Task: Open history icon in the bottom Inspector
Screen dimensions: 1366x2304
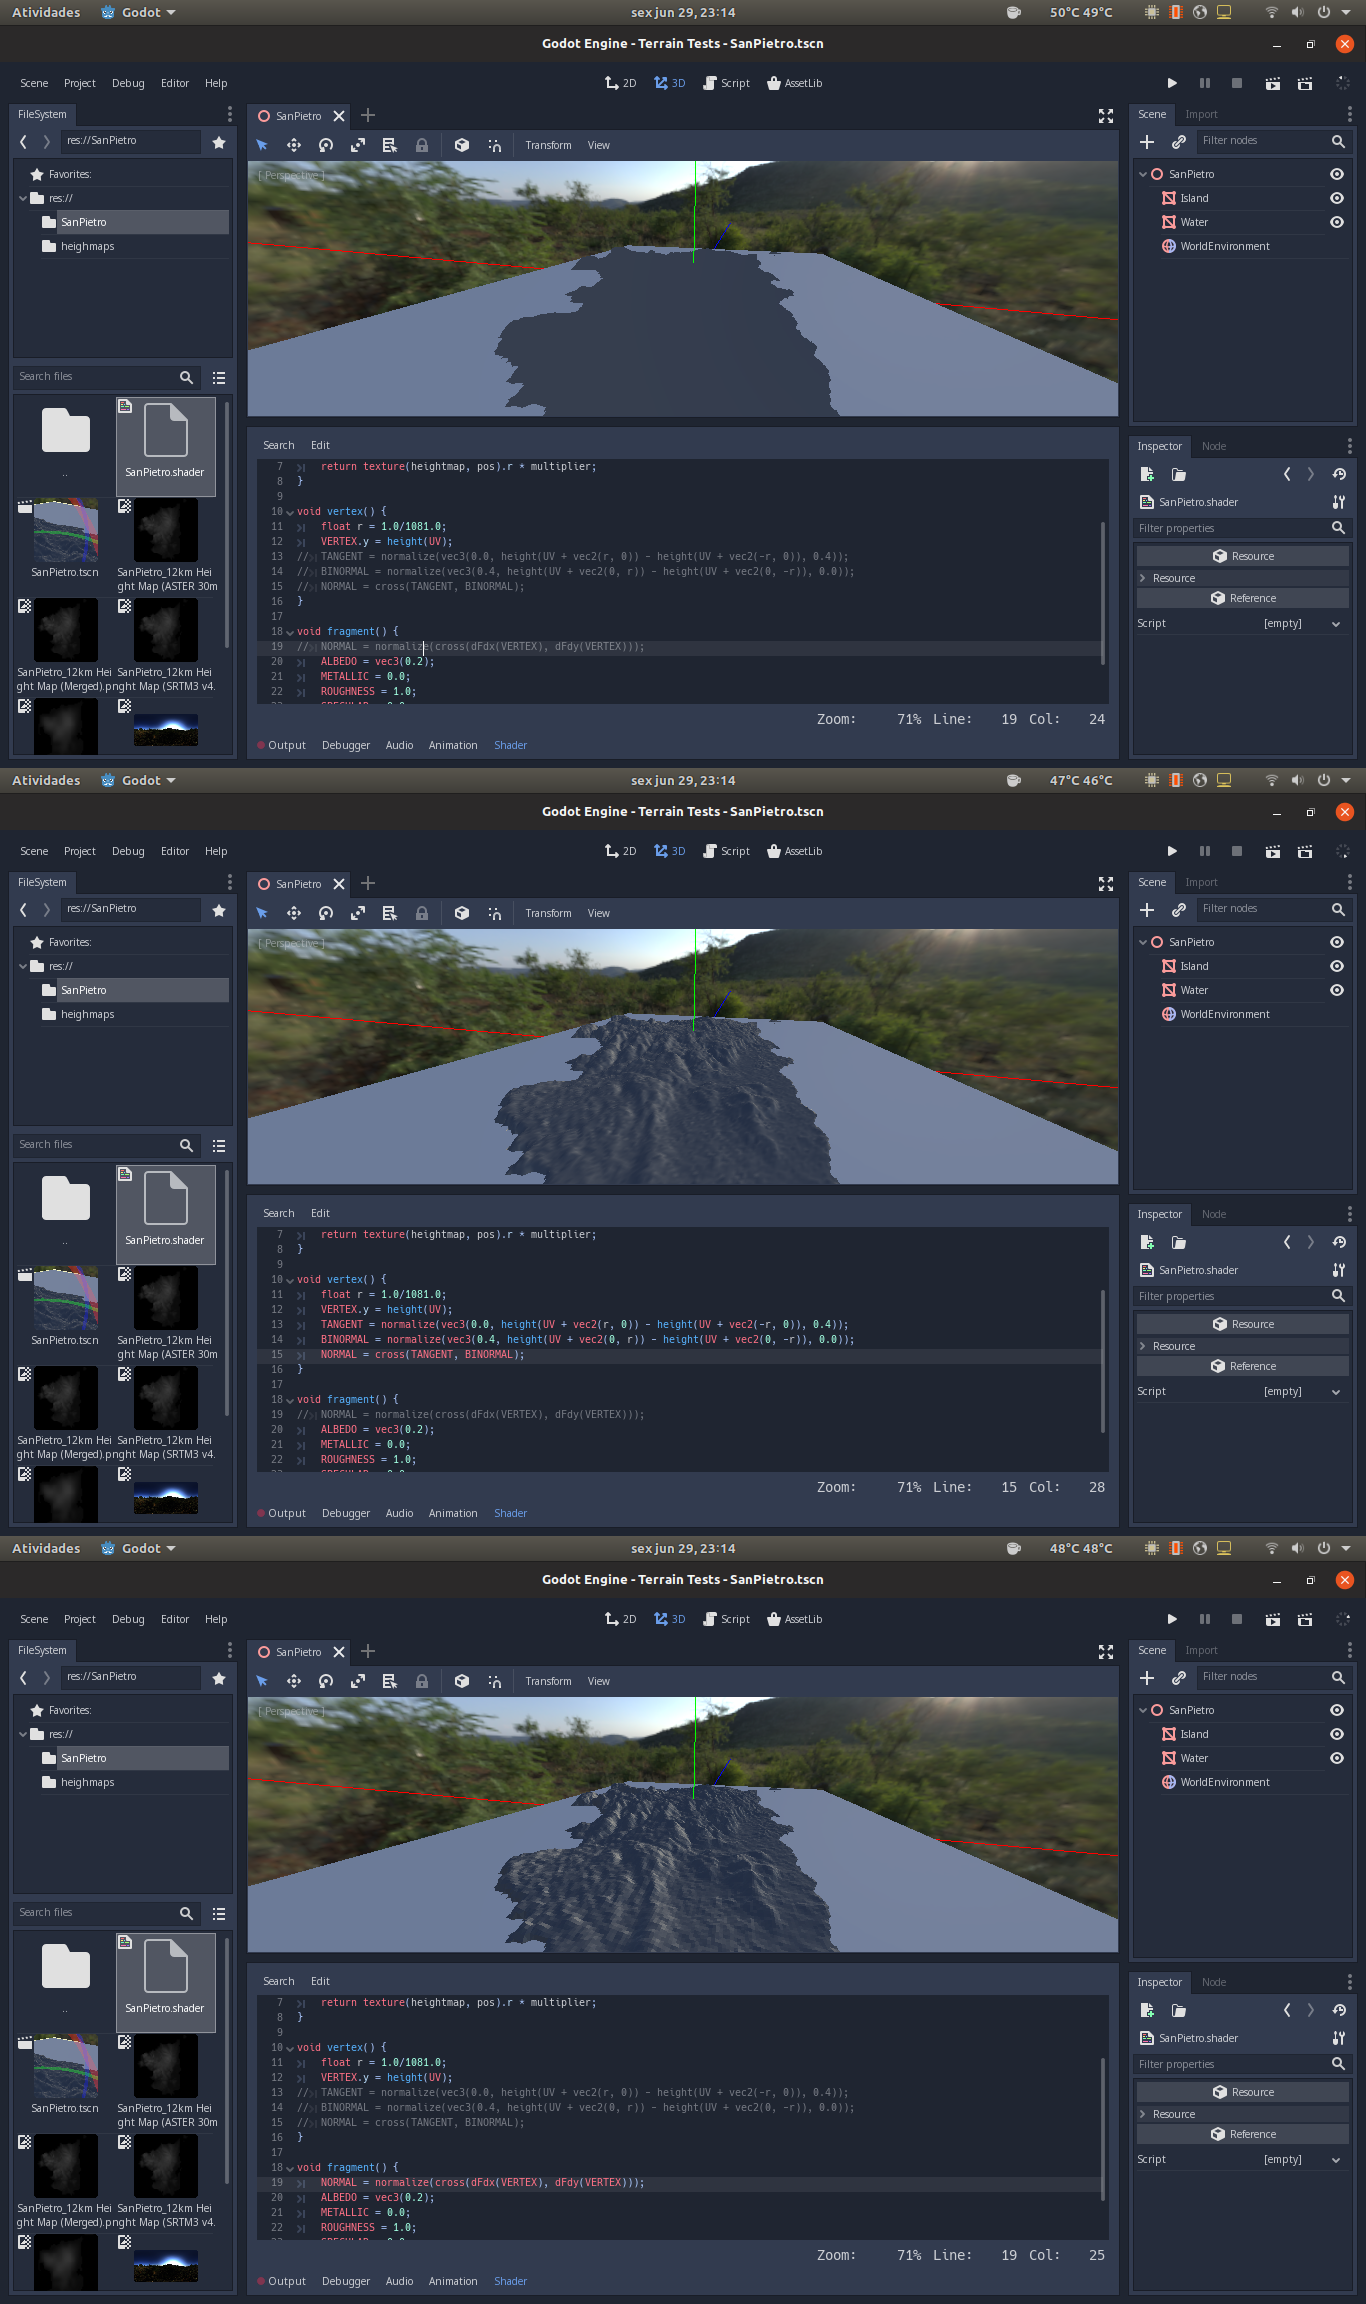Action: (1339, 2010)
